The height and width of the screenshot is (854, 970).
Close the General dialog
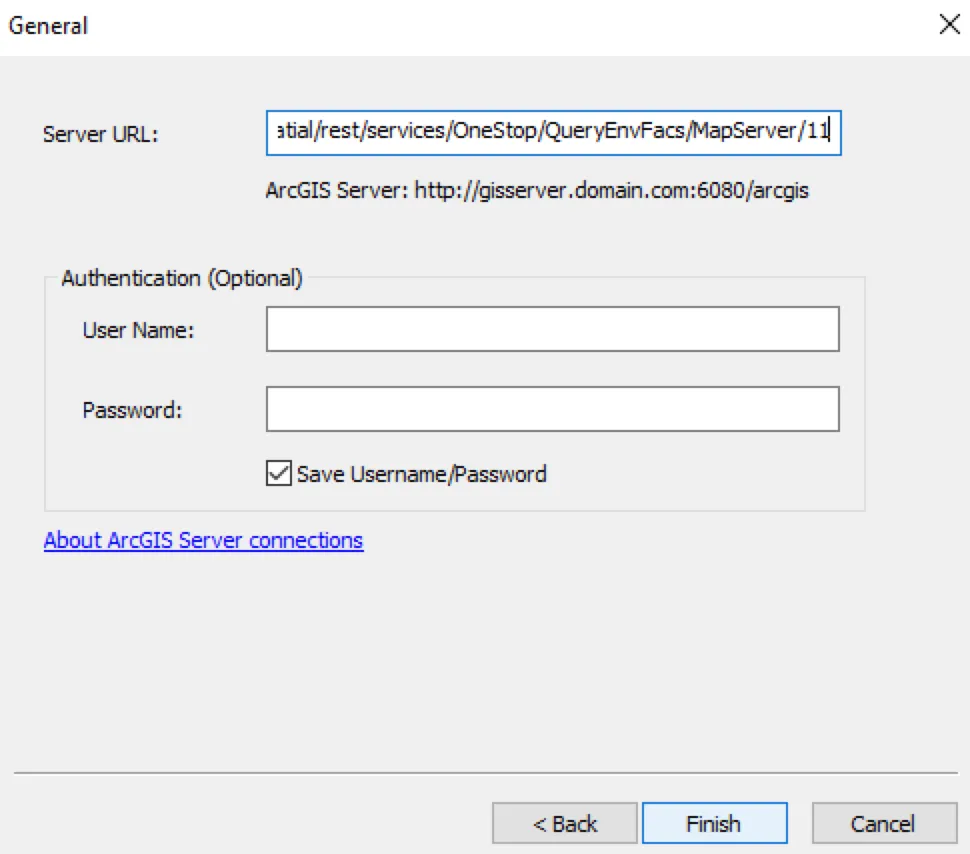click(x=948, y=24)
